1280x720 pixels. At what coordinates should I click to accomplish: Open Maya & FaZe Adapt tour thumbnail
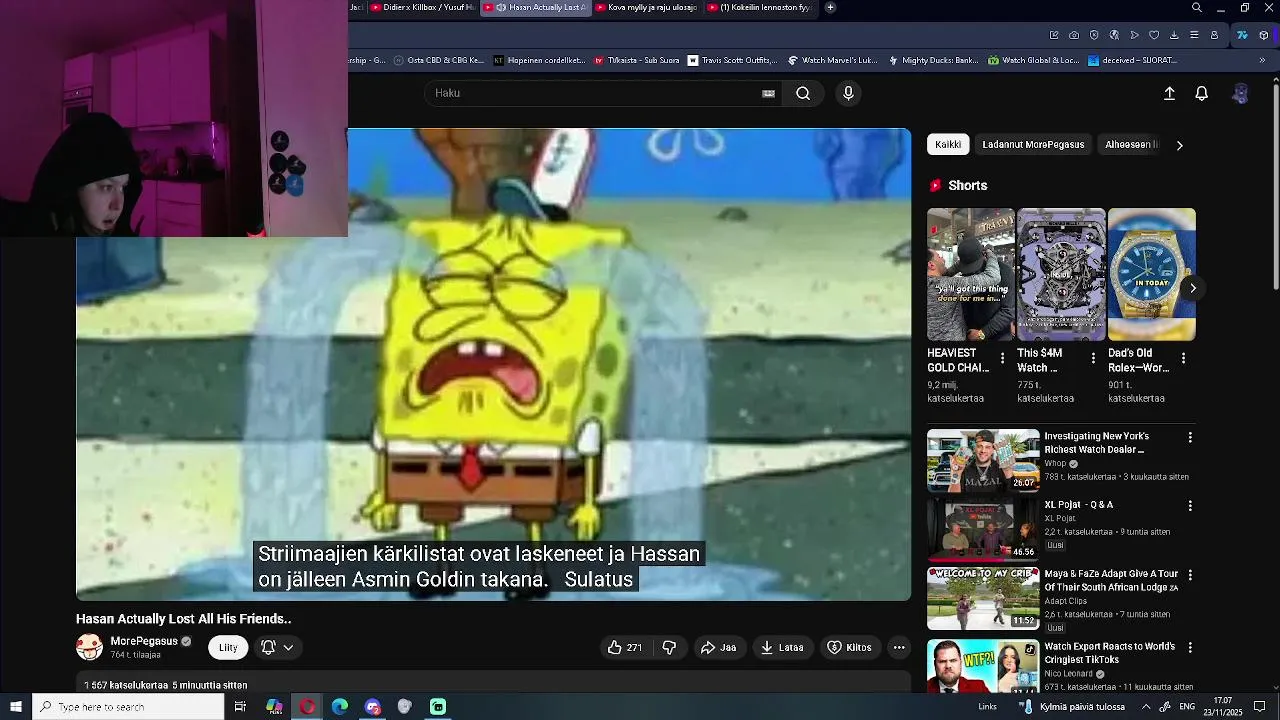coord(983,598)
